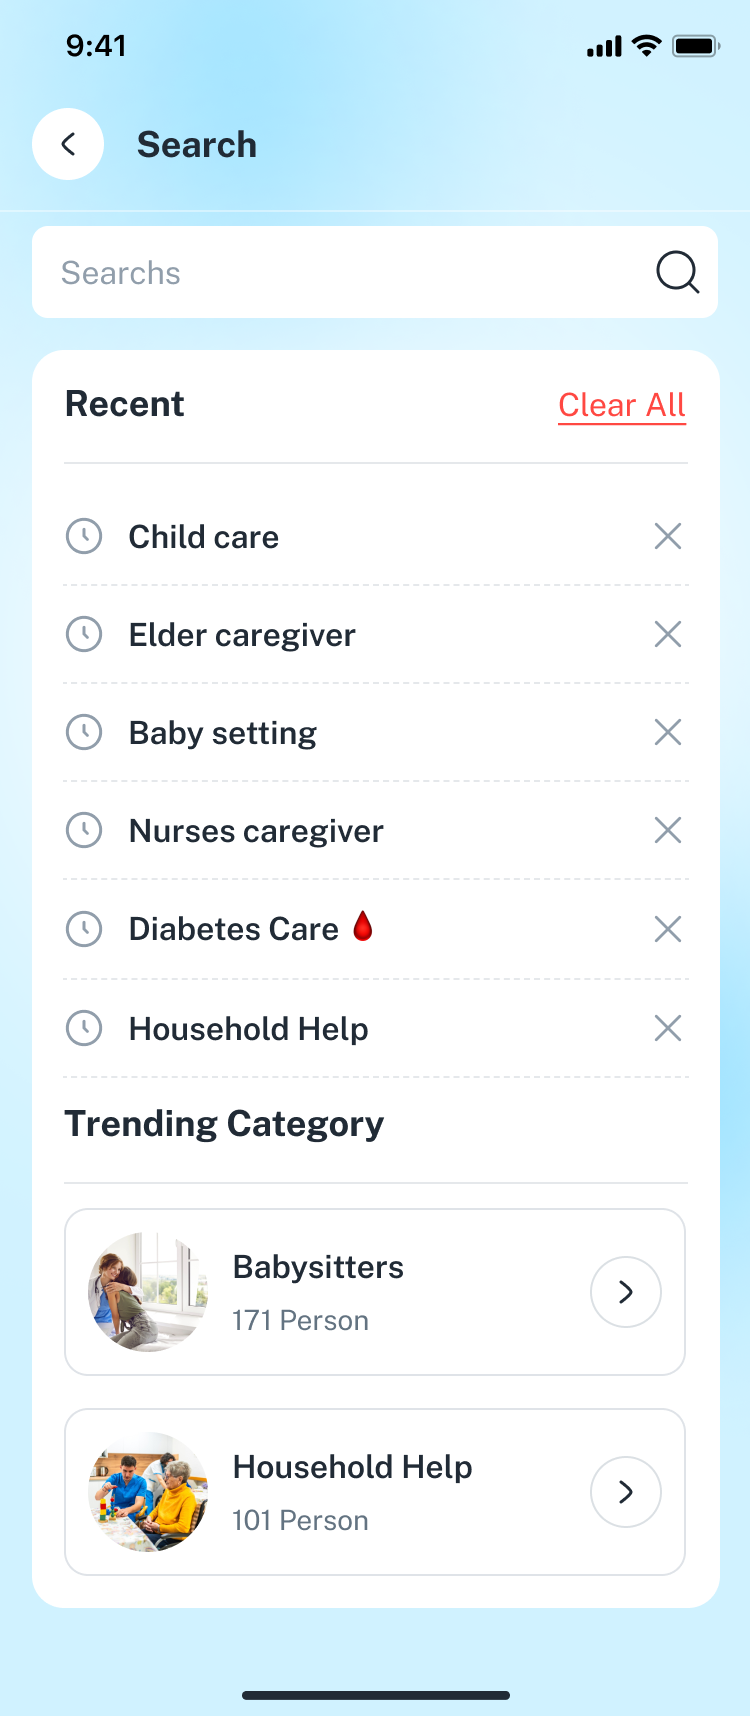This screenshot has height=1716, width=750.
Task: Click the magnifying glass search icon
Action: [x=677, y=272]
